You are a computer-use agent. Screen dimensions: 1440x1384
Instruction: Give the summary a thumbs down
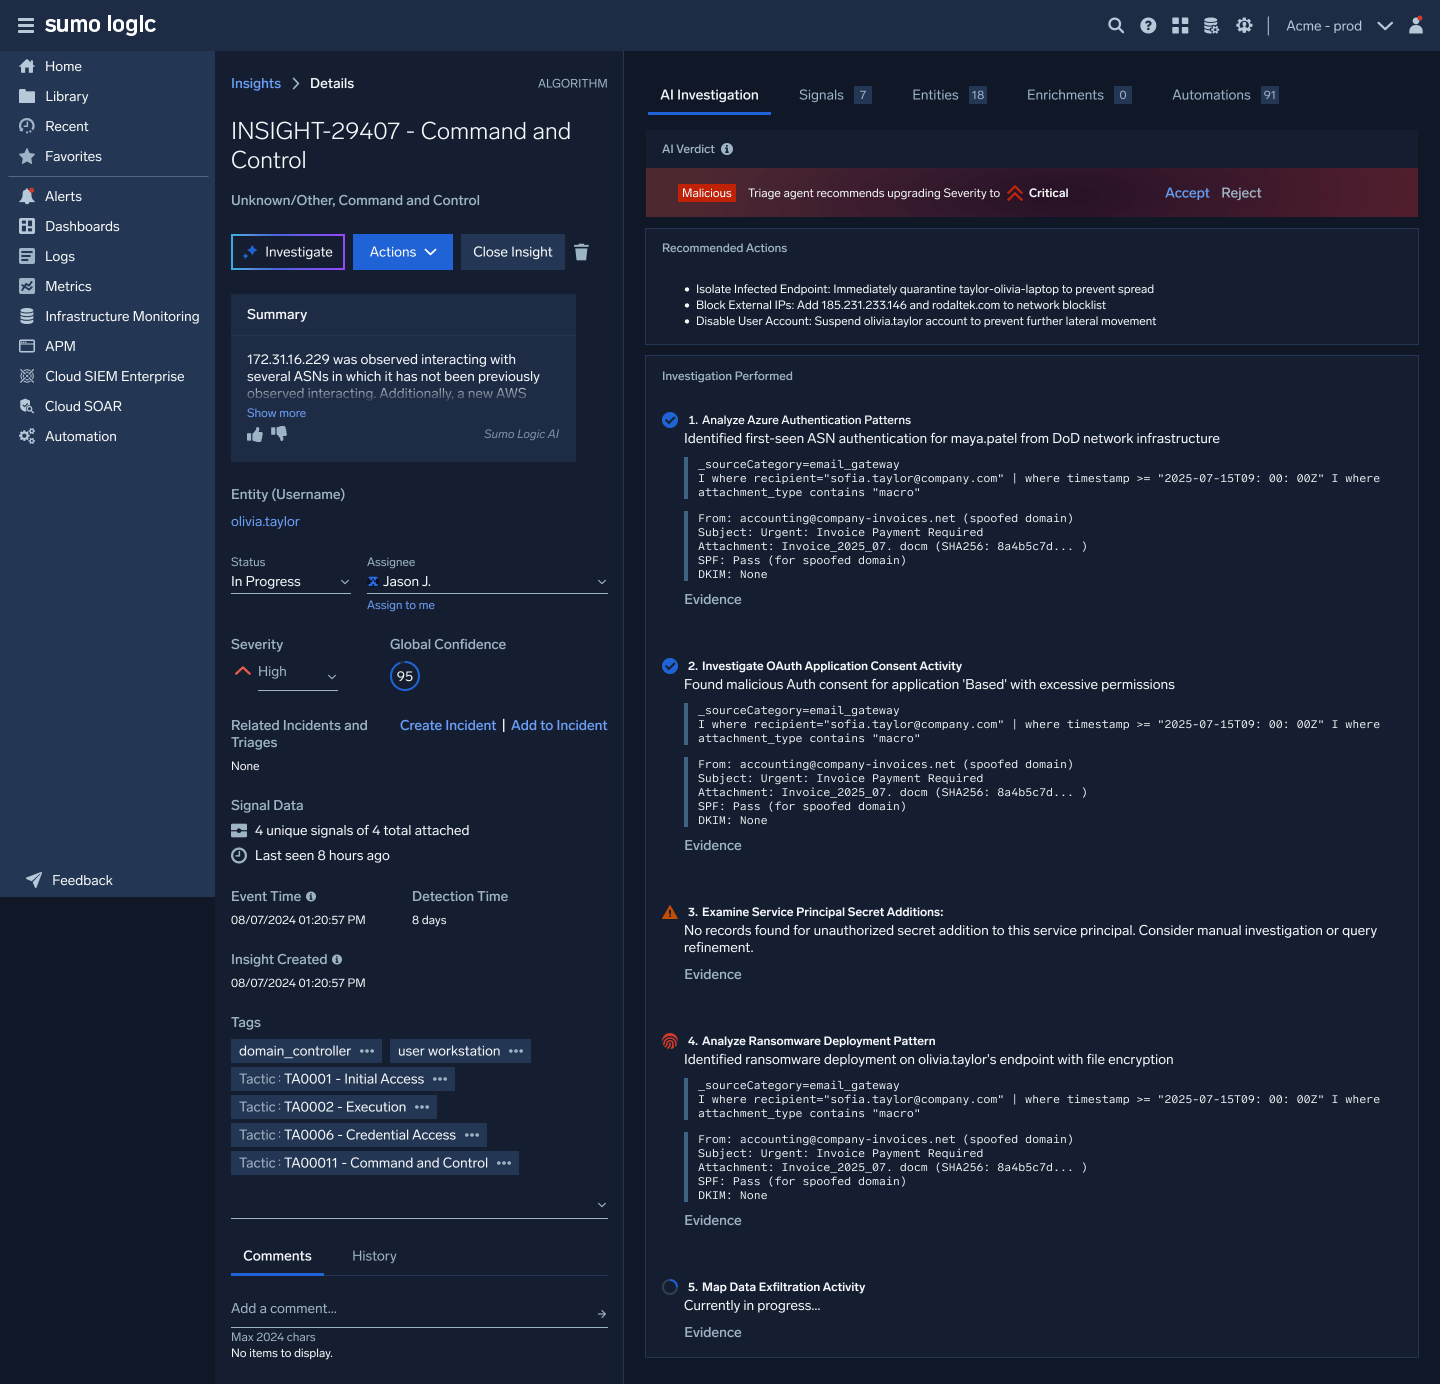click(279, 434)
